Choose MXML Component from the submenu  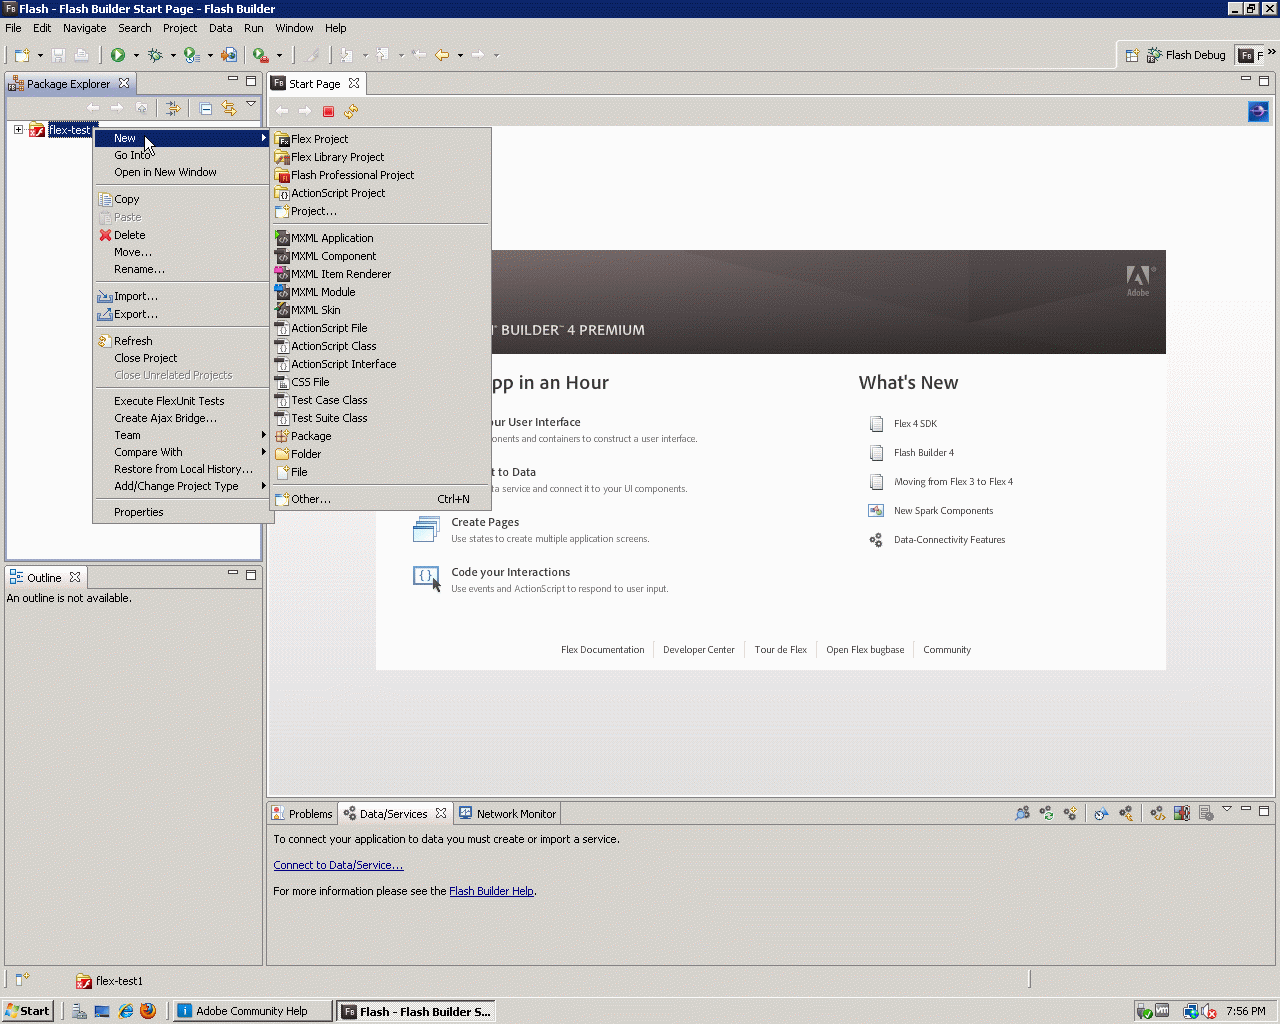tap(381, 256)
